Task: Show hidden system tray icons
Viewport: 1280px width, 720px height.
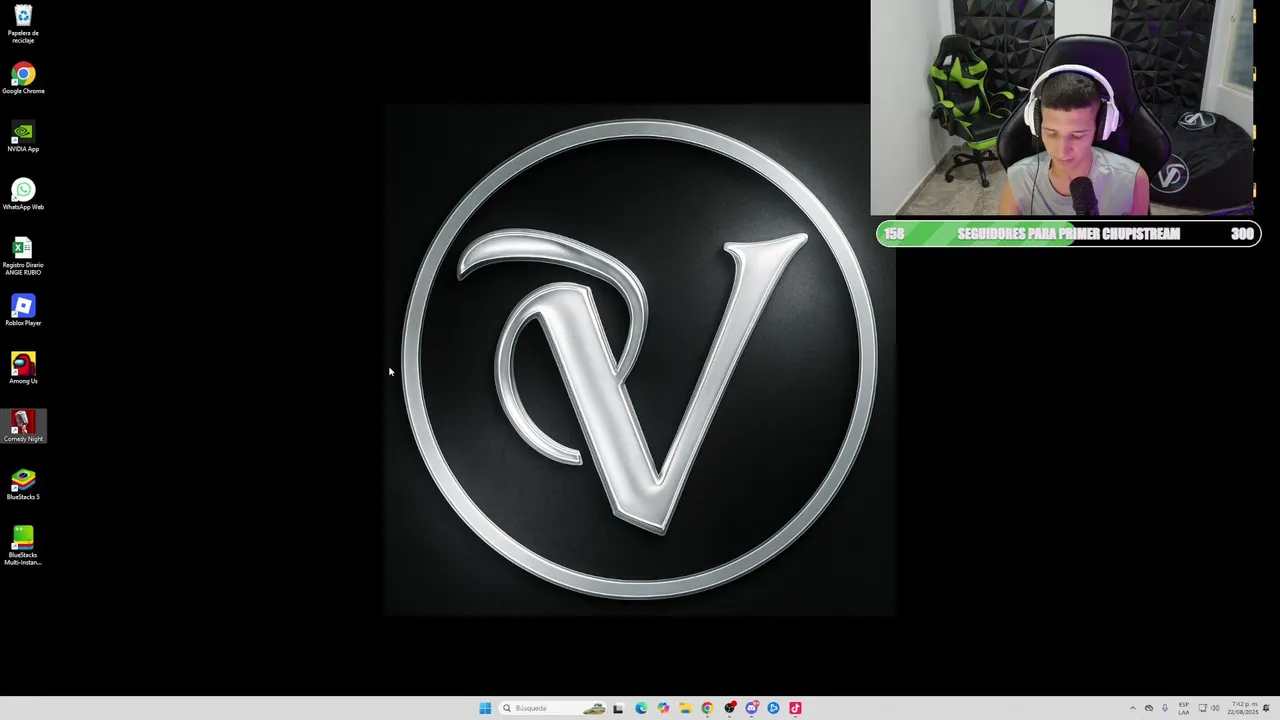Action: tap(1133, 708)
